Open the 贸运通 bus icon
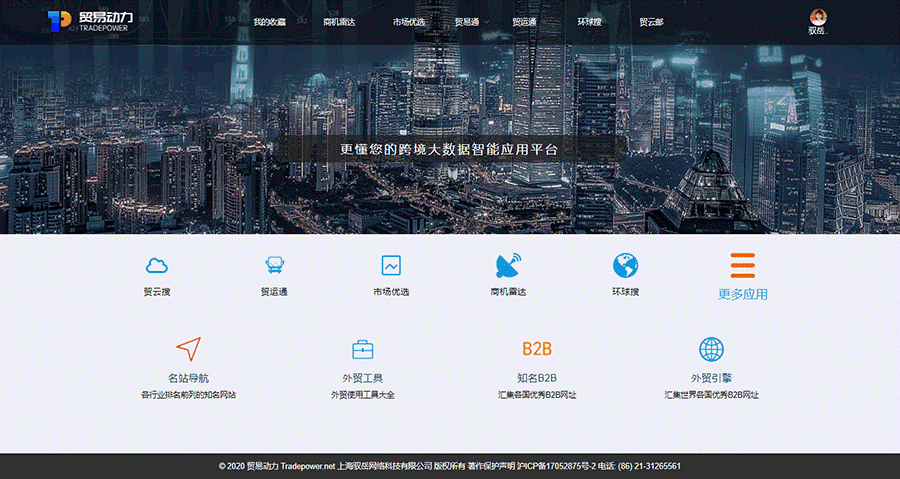 coord(274,265)
